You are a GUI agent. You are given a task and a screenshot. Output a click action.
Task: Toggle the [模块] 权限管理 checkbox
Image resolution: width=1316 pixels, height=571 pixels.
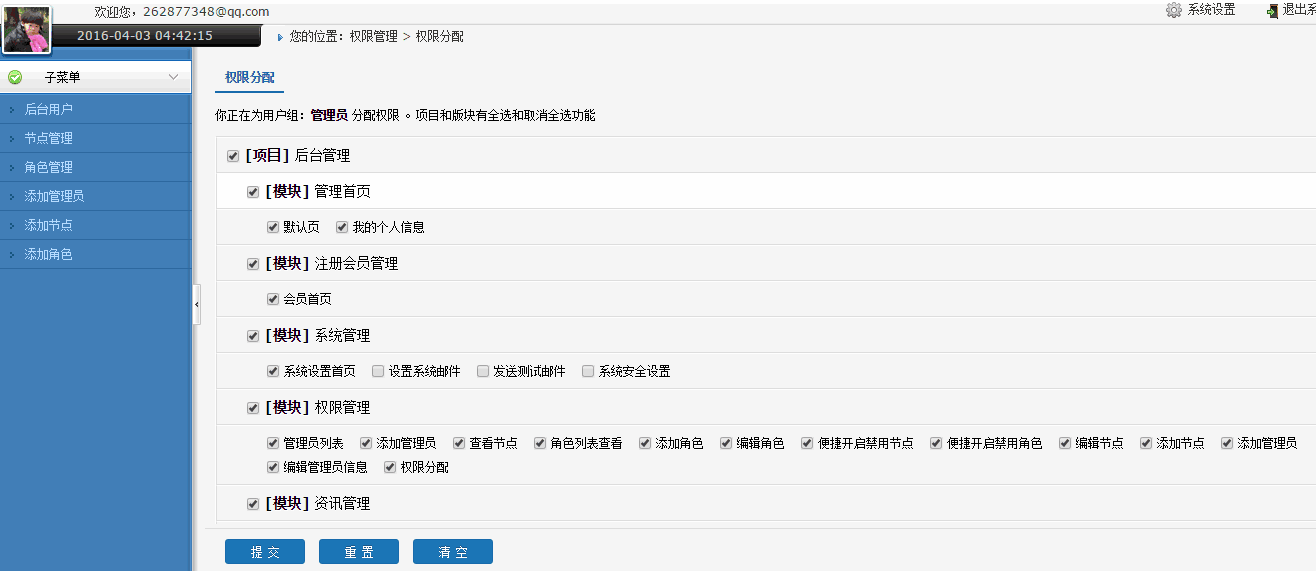coord(253,408)
